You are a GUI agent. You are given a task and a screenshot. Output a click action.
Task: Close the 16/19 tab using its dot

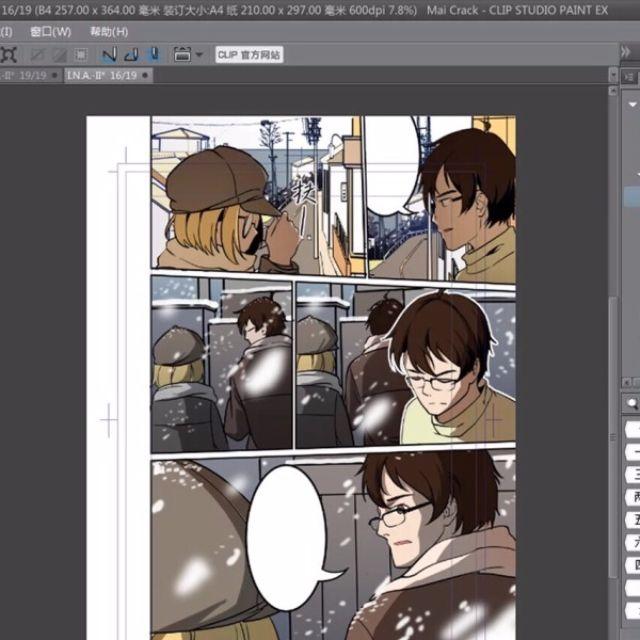coord(145,76)
